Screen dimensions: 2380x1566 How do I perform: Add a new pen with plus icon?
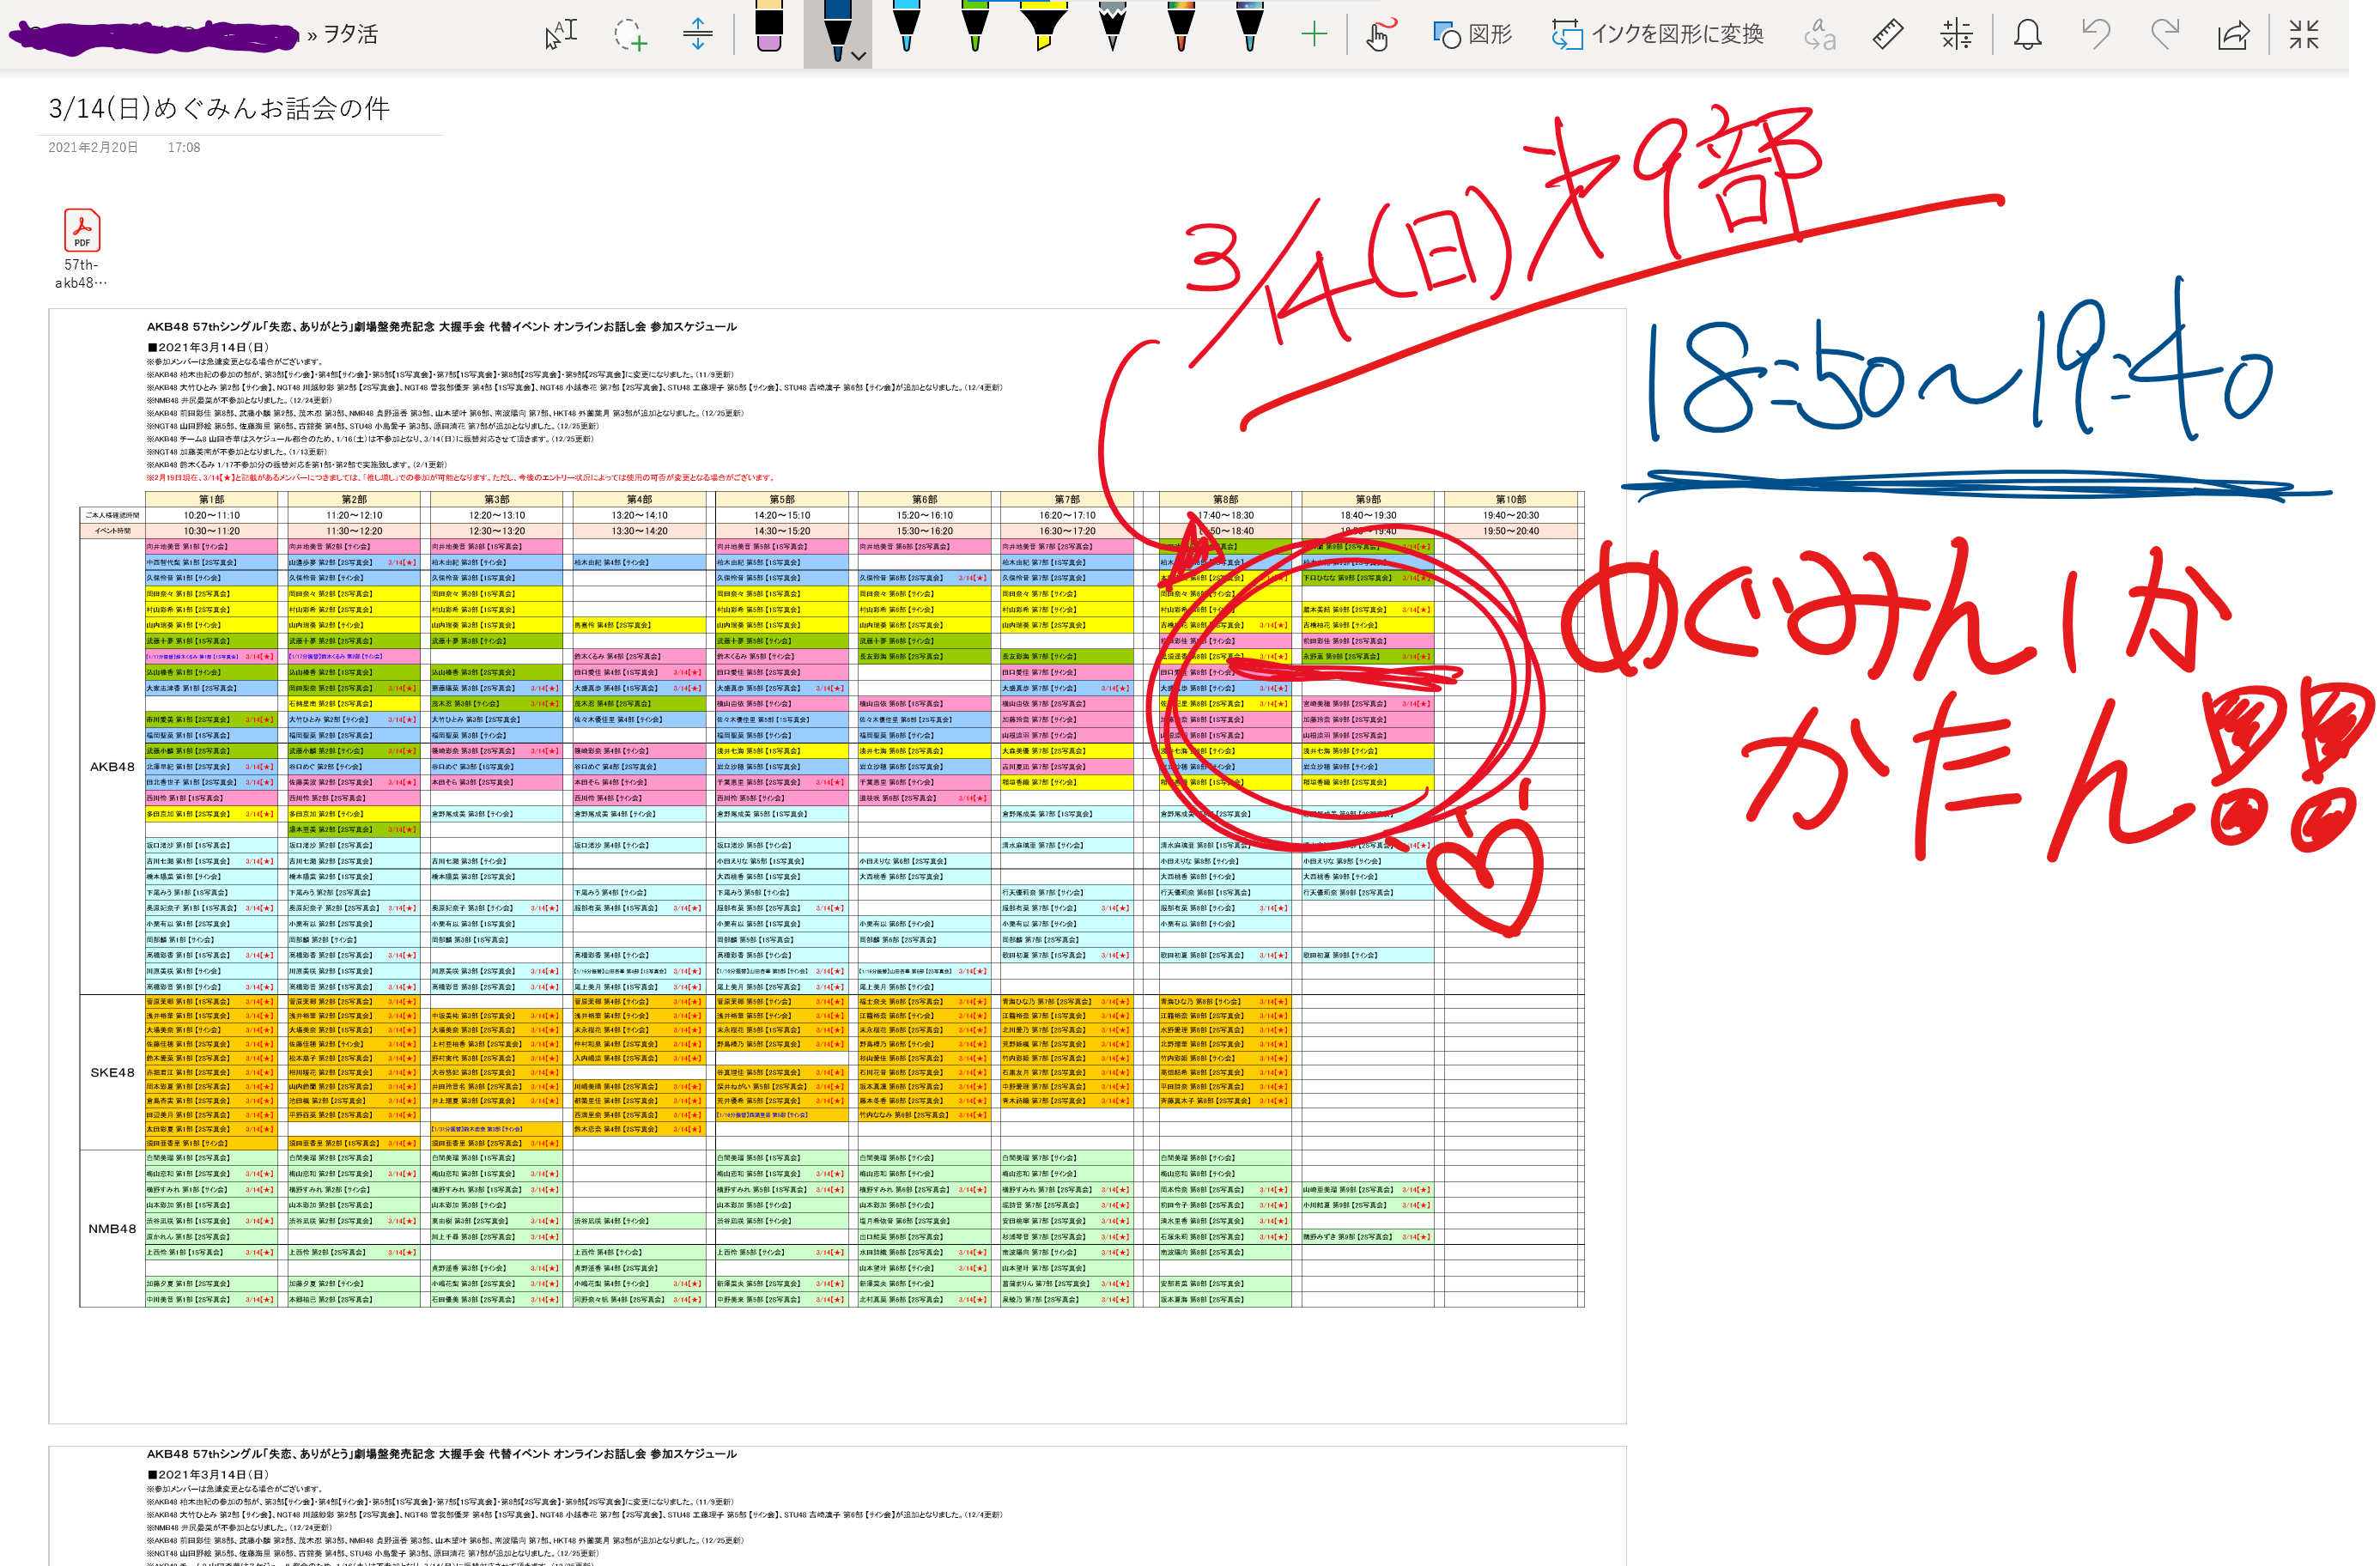coord(1314,34)
